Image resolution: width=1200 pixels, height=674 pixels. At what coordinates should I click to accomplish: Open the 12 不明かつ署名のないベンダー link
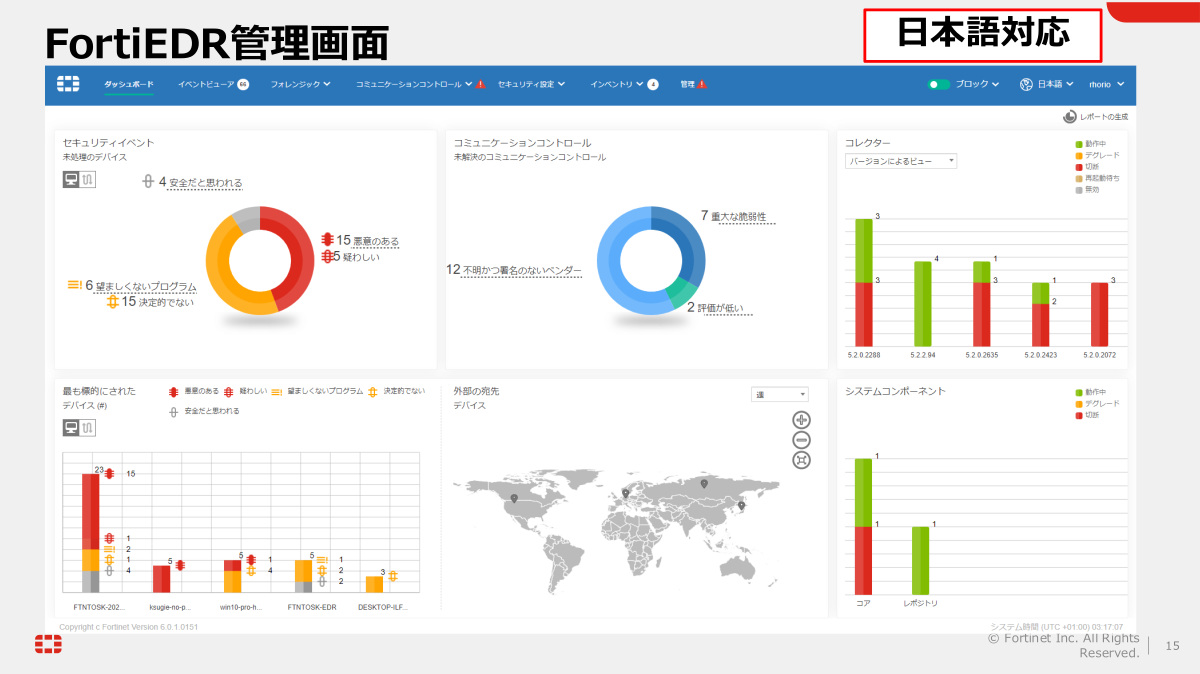513,270
